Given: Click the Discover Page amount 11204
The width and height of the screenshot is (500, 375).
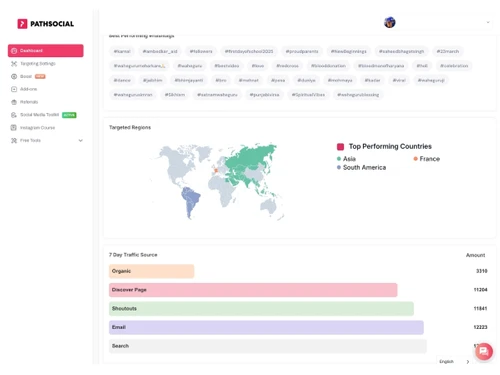Looking at the screenshot, I should pyautogui.click(x=480, y=290).
